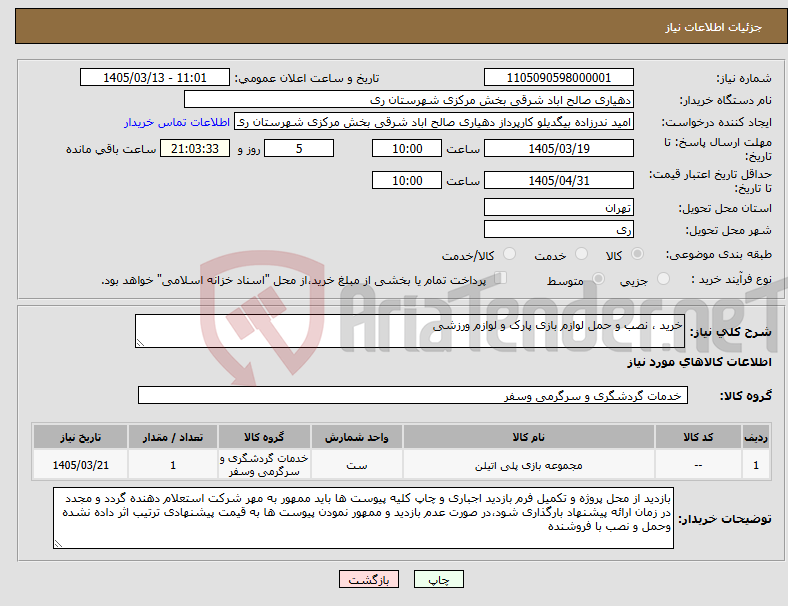
Task: Click the delivery city field ری
Action: coord(558,229)
